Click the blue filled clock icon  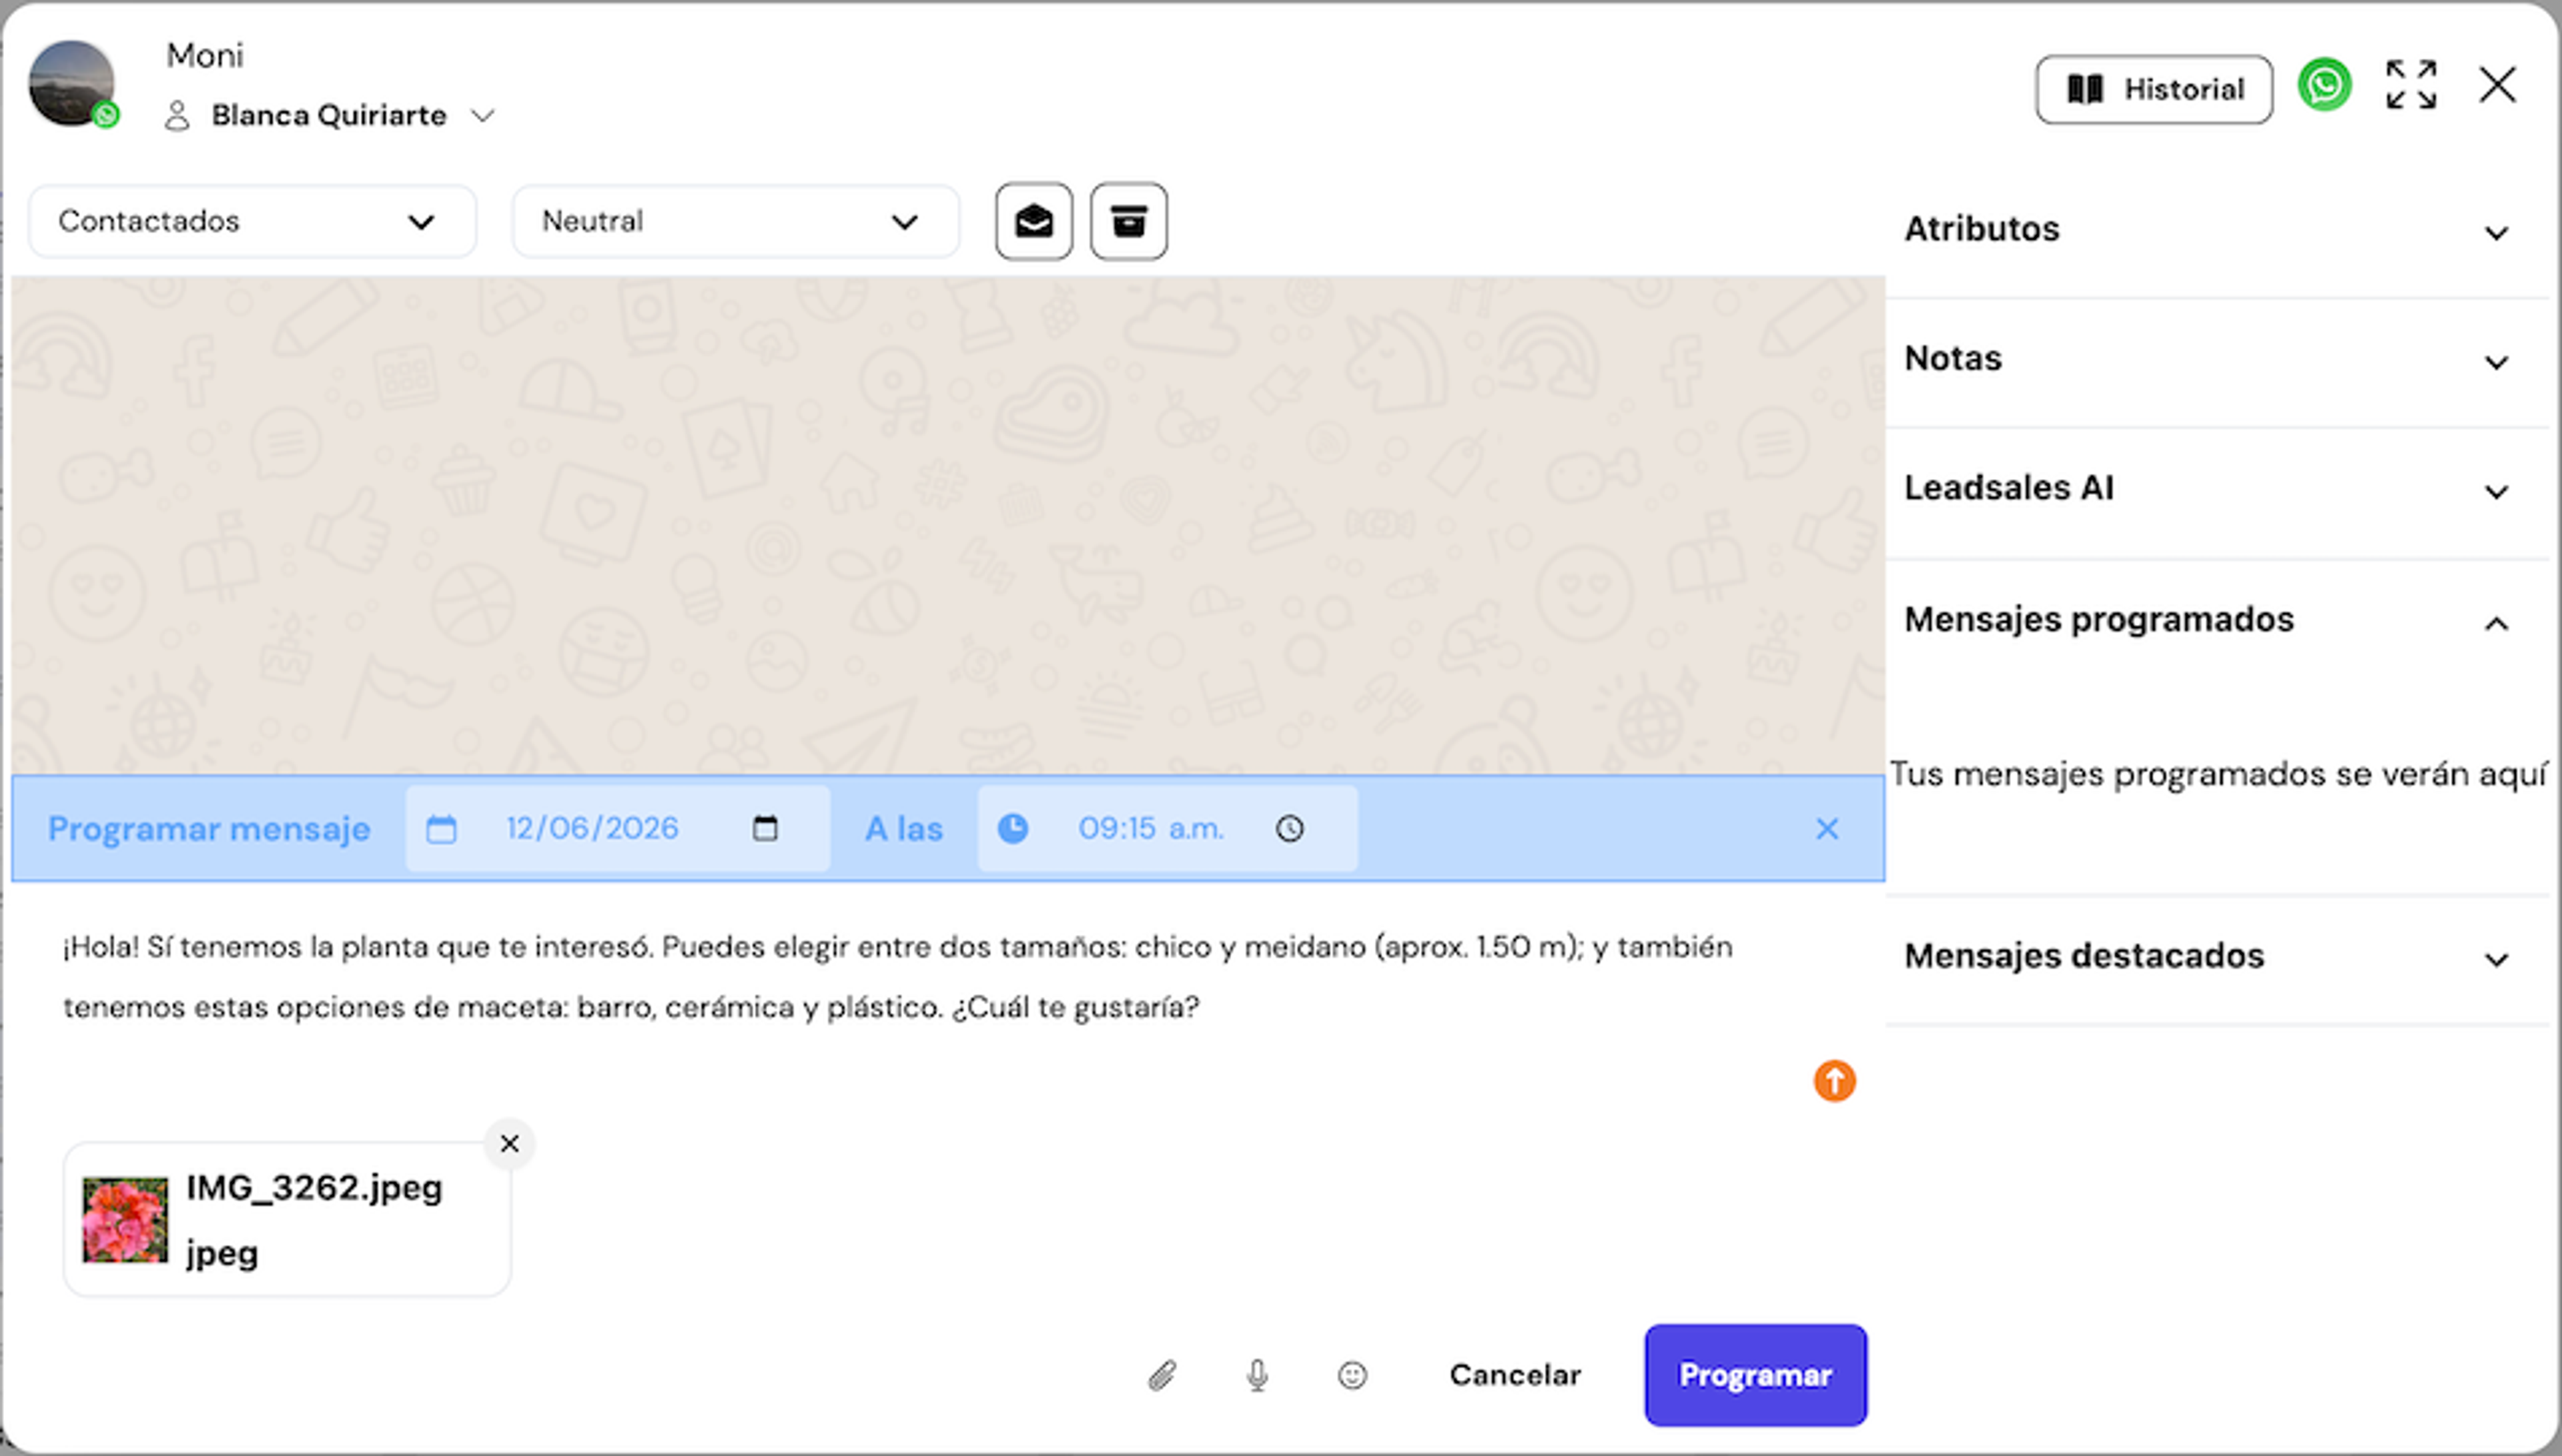coord(1012,829)
